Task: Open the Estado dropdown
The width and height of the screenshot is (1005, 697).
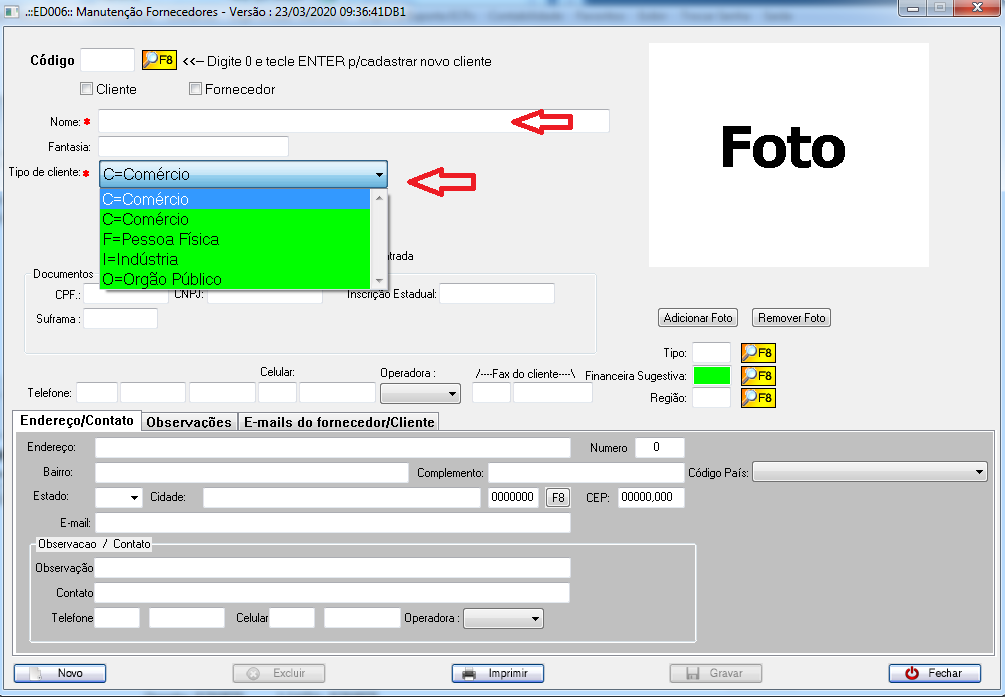Action: [x=134, y=498]
